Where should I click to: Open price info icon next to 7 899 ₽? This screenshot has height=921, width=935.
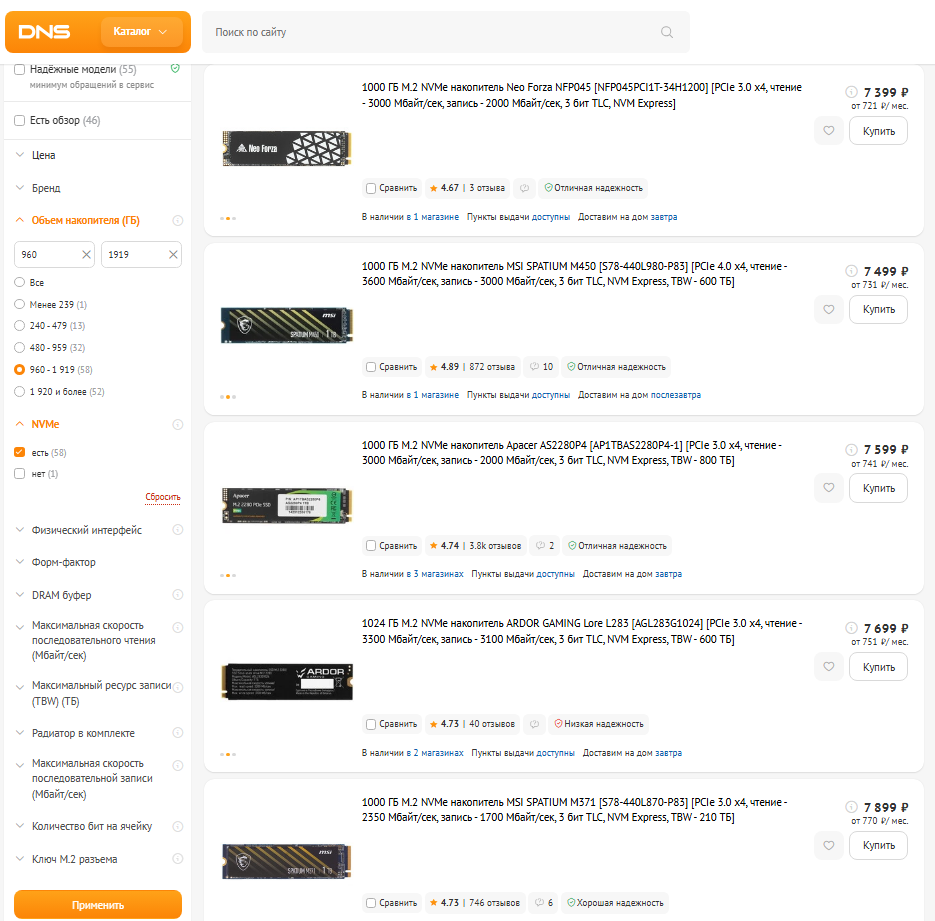click(x=852, y=807)
